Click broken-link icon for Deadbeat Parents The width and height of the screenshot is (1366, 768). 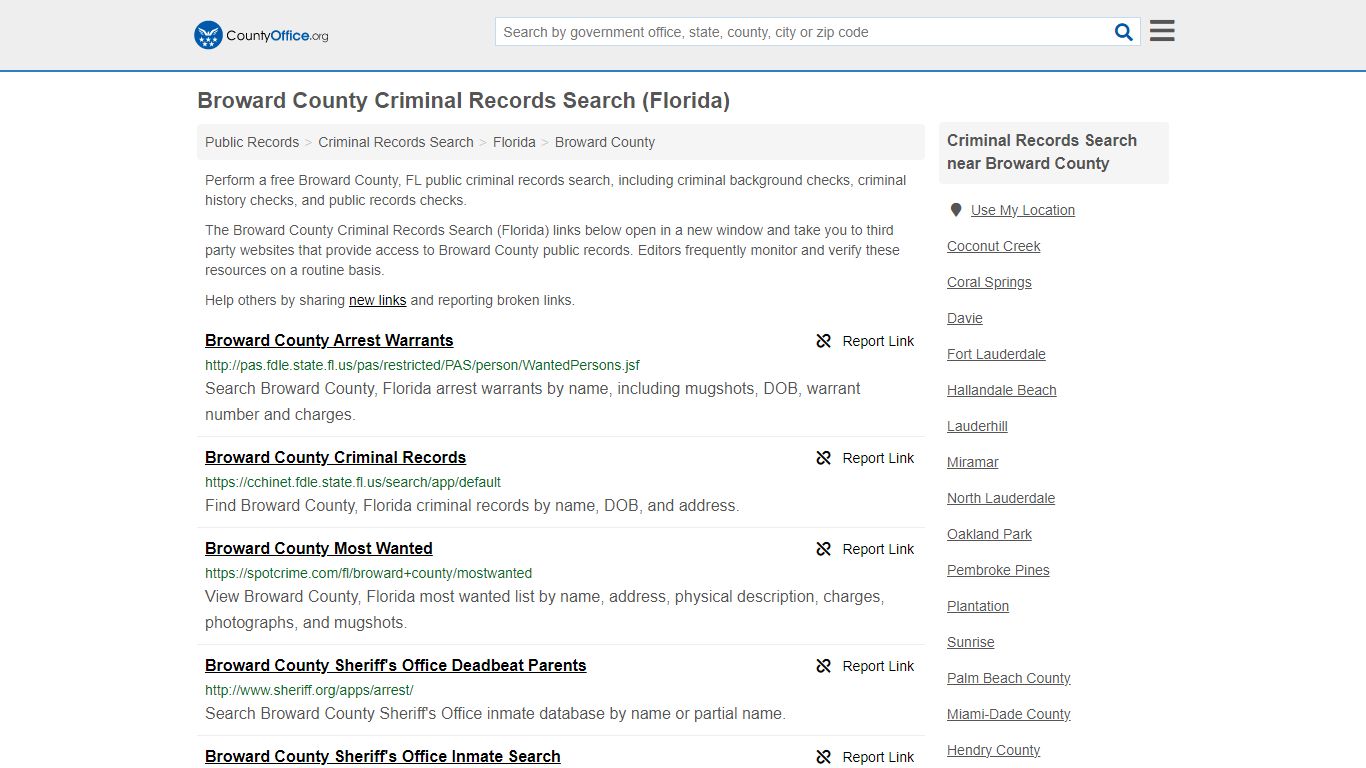tap(824, 666)
